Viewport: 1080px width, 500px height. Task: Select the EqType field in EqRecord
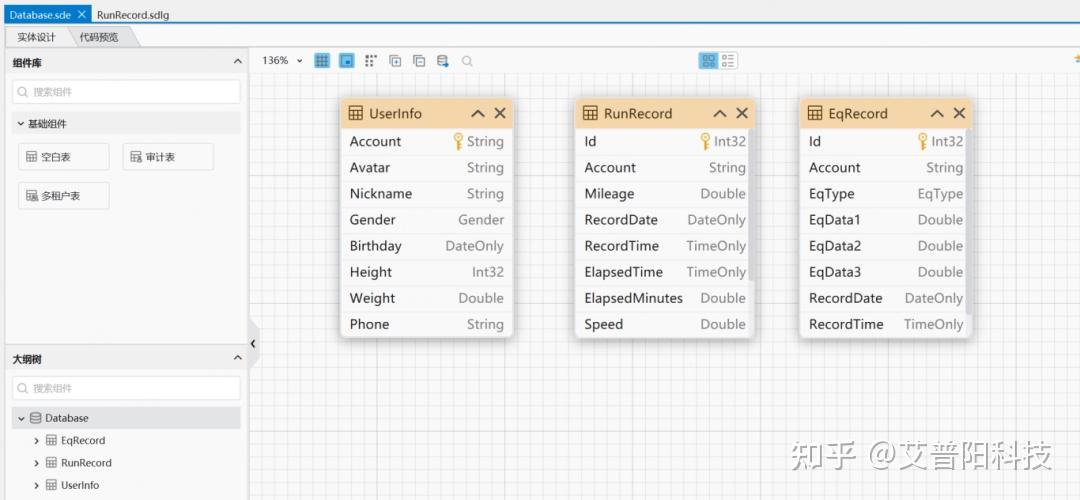coord(884,194)
